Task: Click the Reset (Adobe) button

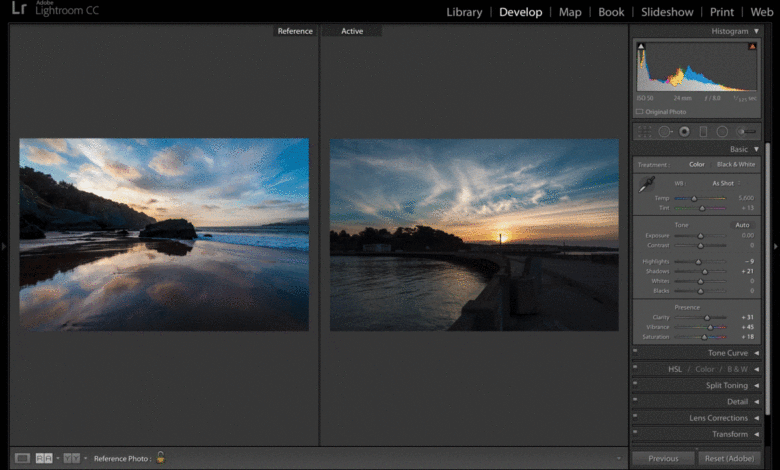Action: coord(728,458)
